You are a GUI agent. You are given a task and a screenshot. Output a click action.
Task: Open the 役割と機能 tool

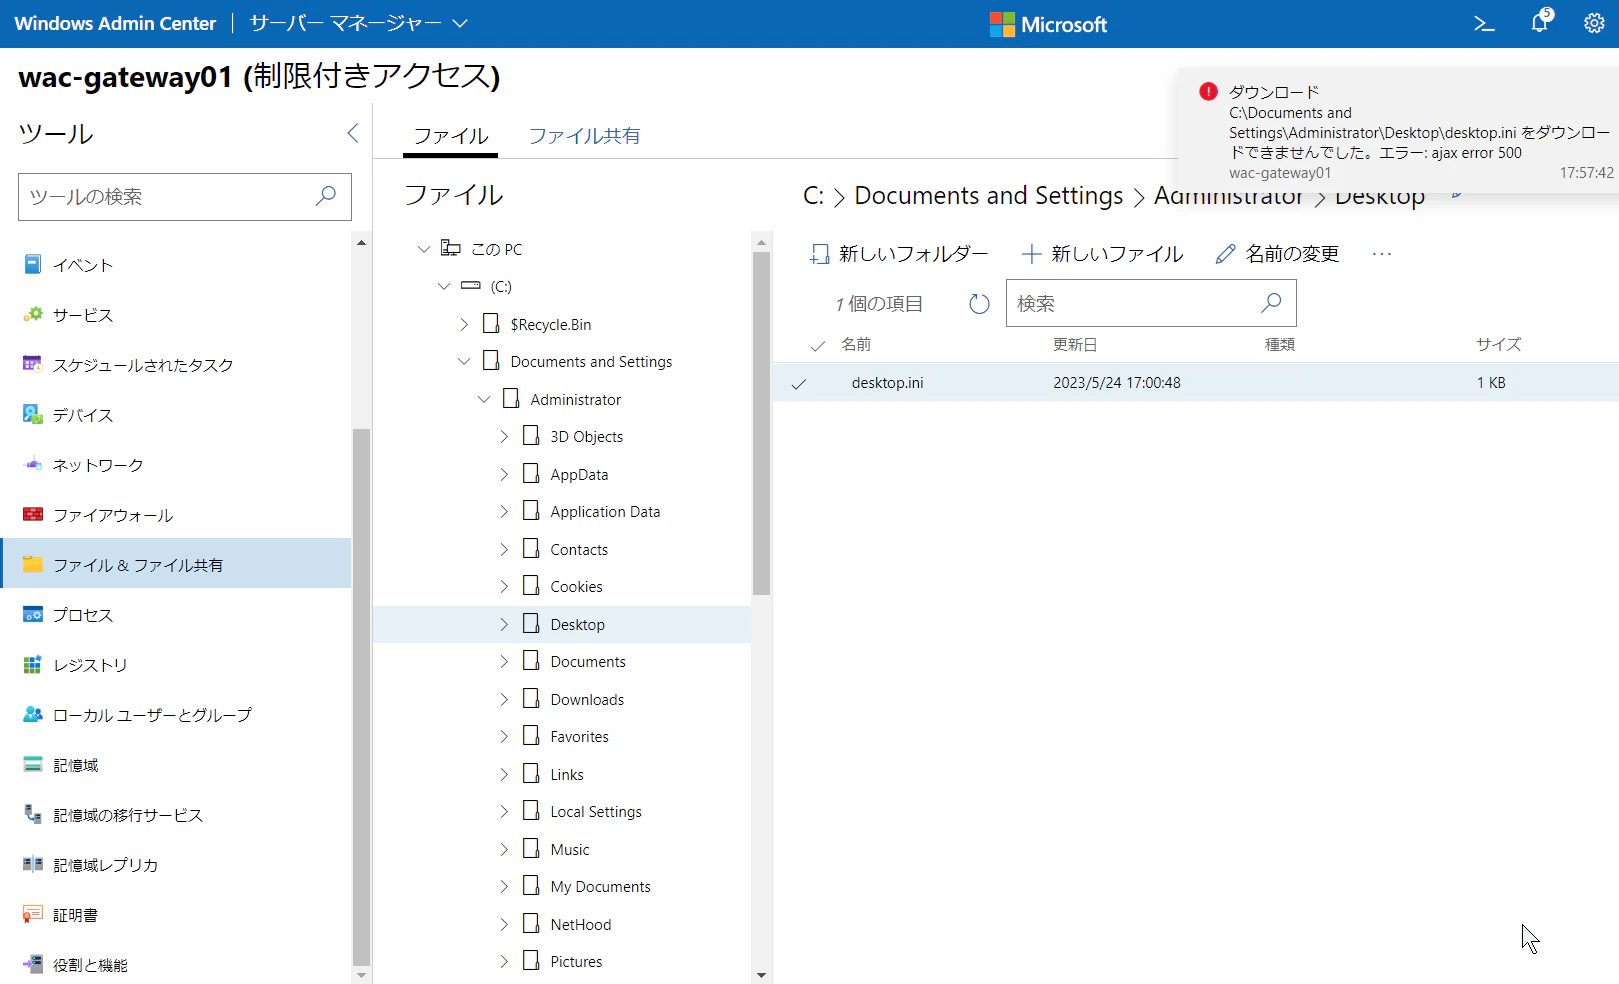click(x=177, y=965)
